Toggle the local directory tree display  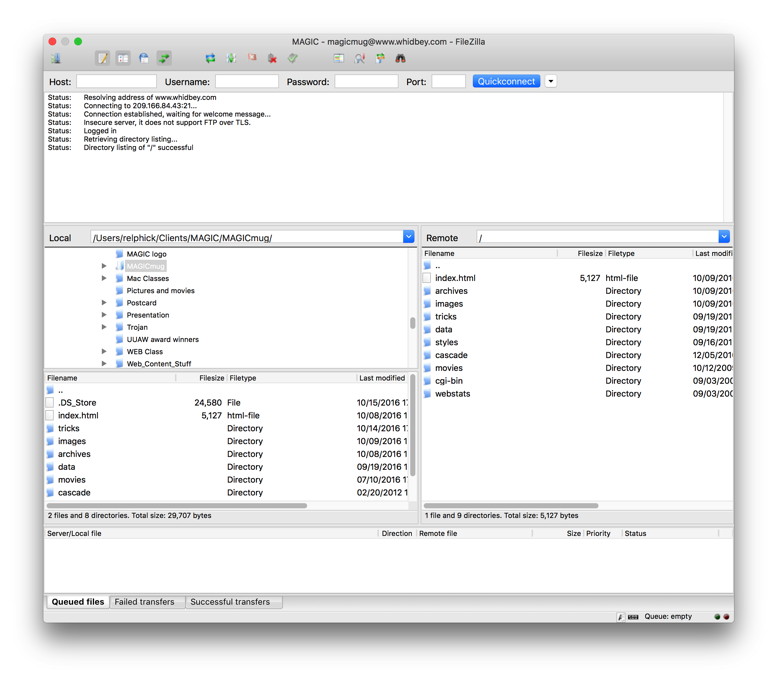(123, 59)
